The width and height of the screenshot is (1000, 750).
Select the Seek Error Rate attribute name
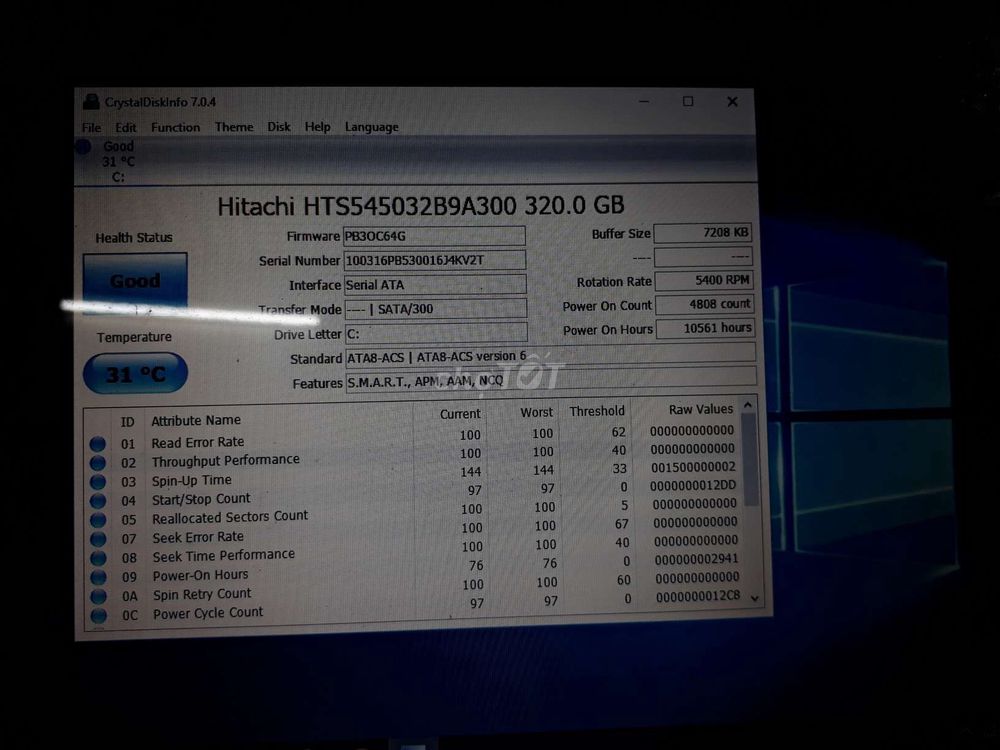[x=198, y=538]
